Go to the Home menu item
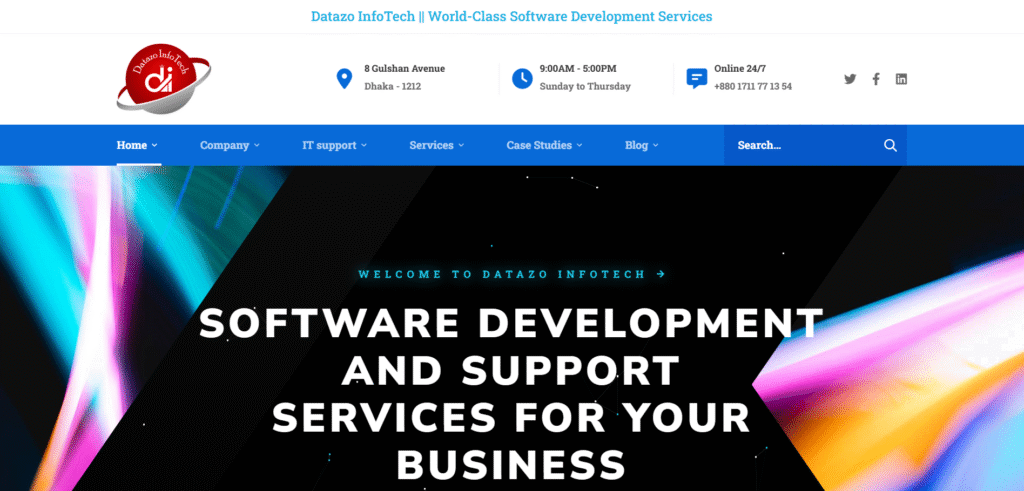The height and width of the screenshot is (491, 1024). pos(132,145)
